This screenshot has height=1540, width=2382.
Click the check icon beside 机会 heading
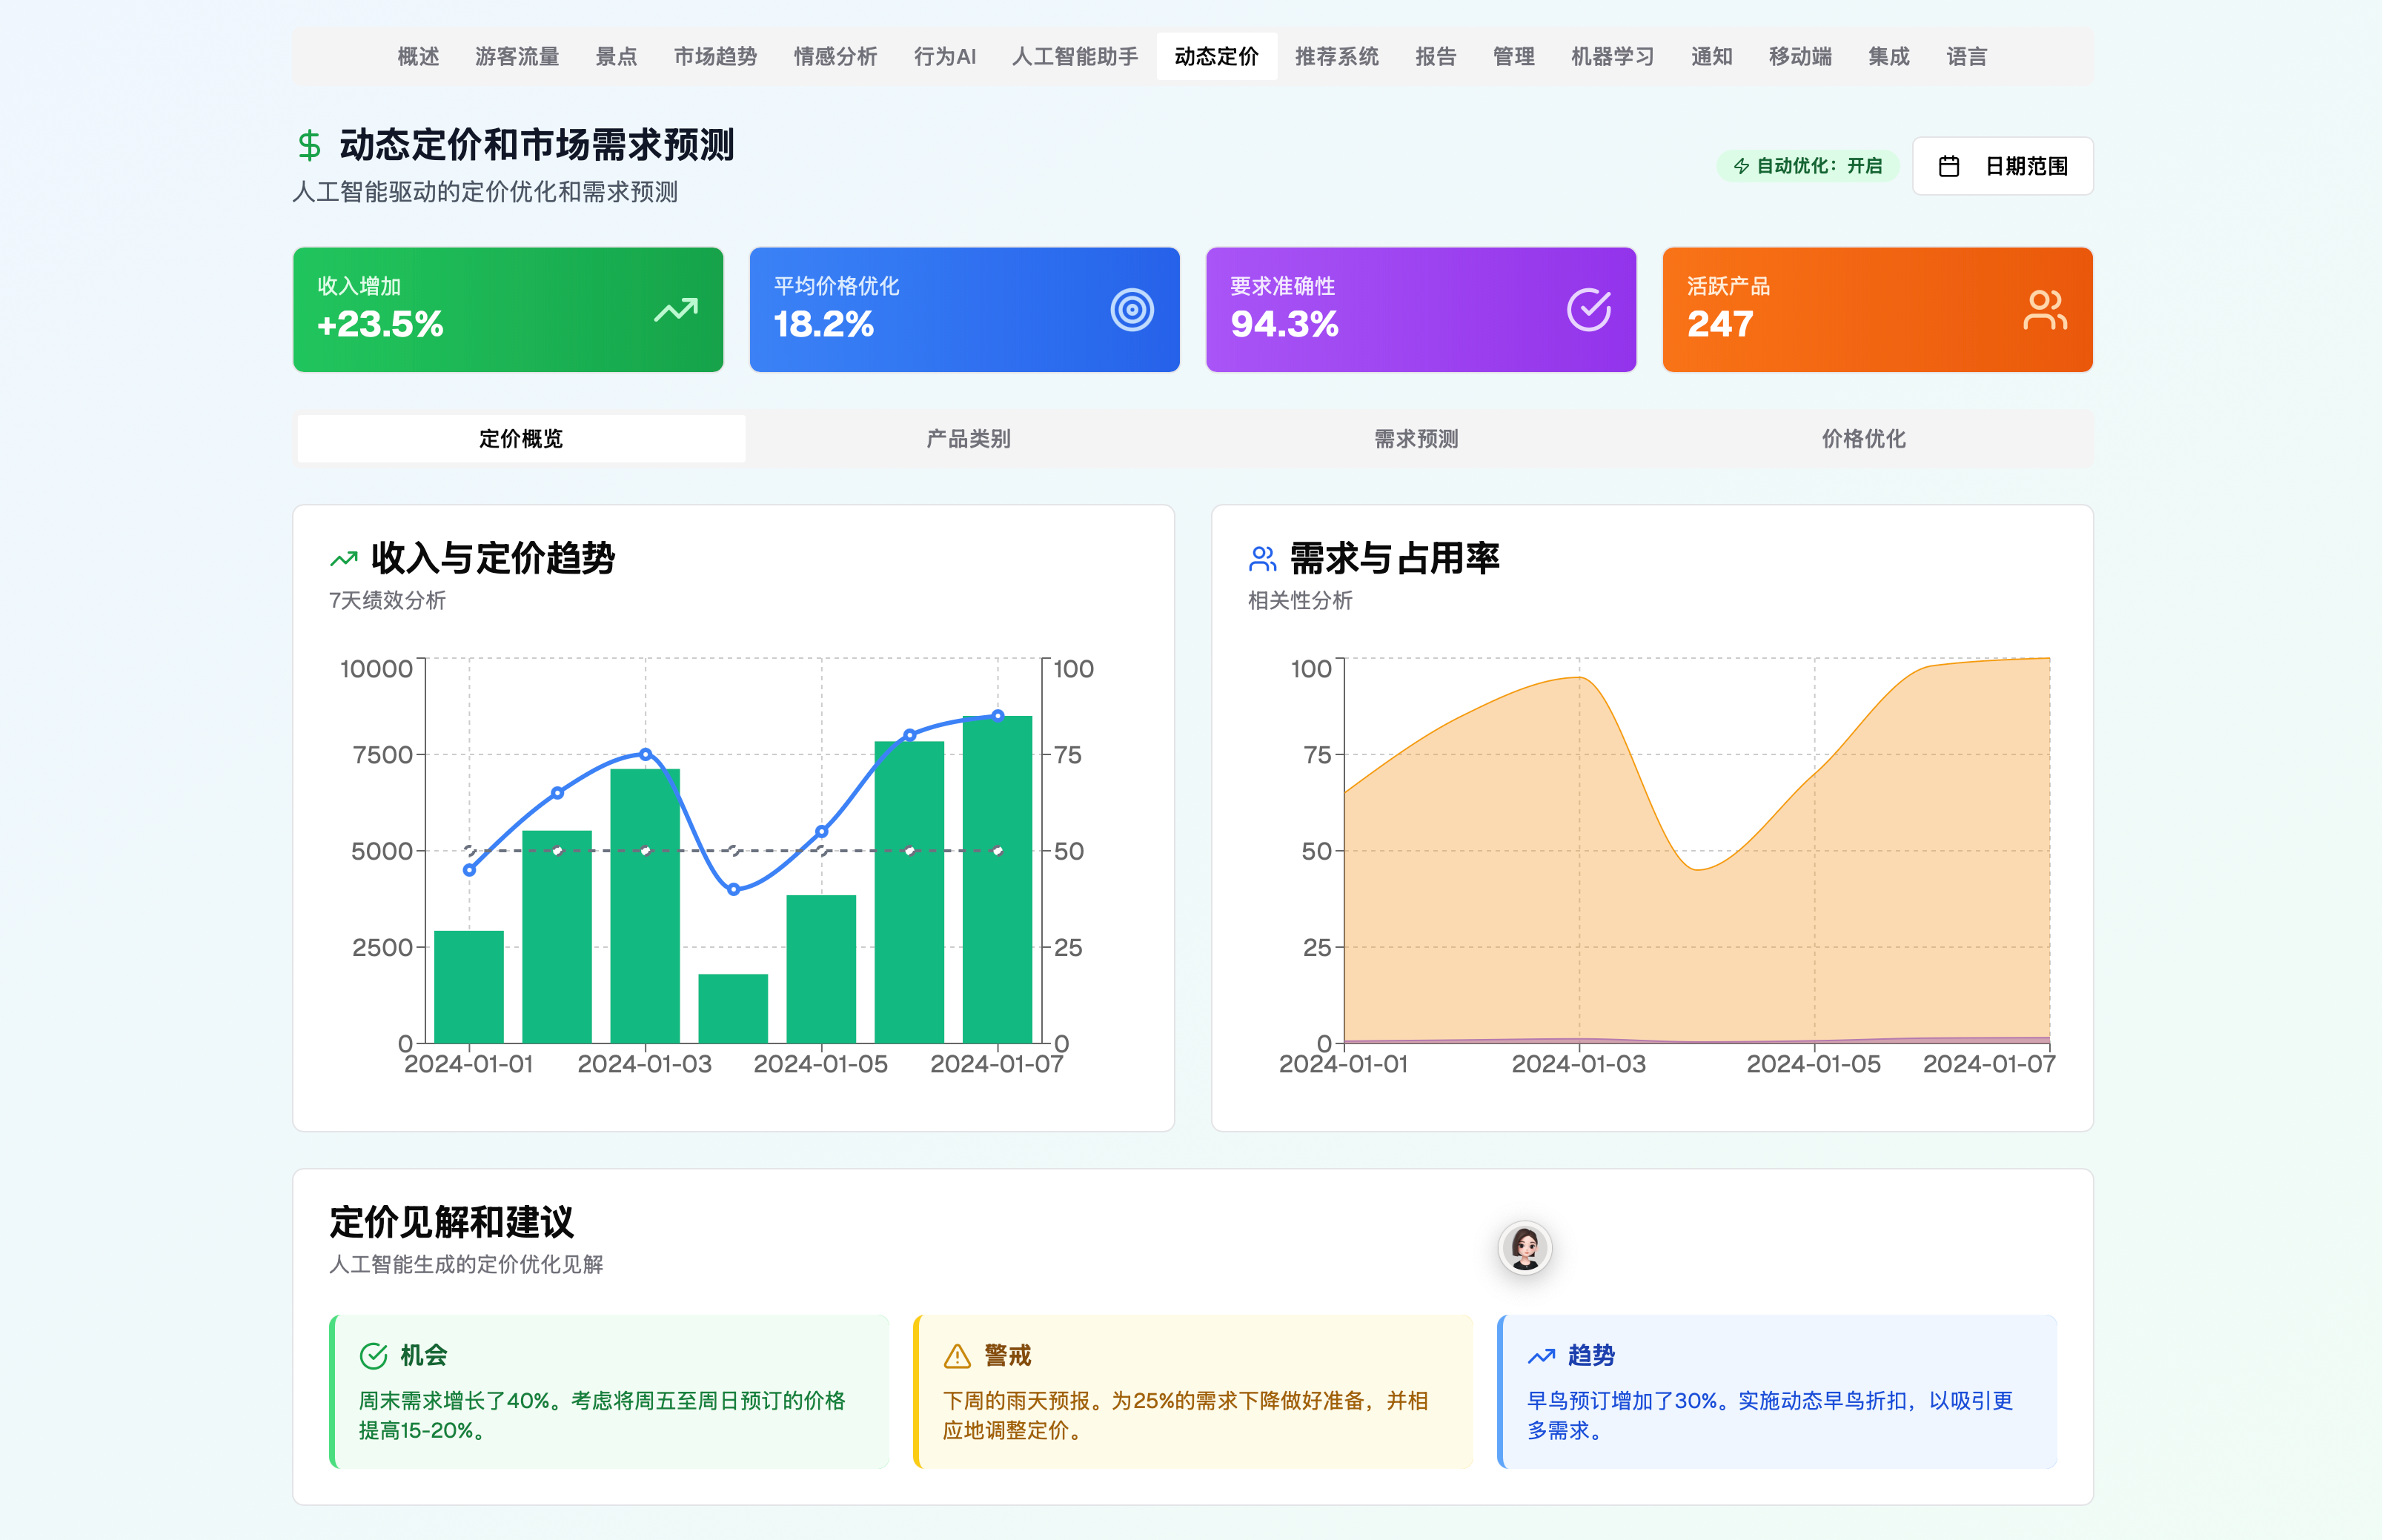pyautogui.click(x=373, y=1356)
